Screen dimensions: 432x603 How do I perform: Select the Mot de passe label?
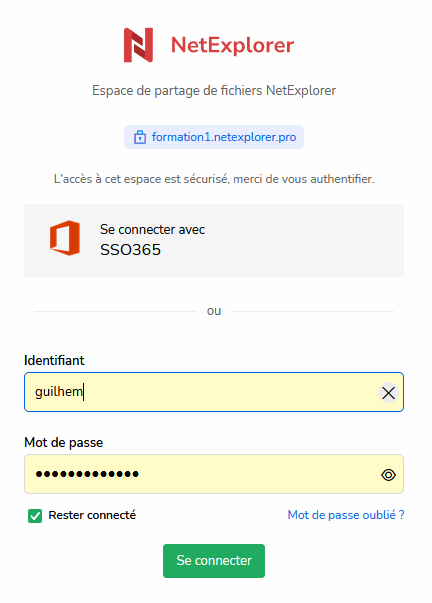coord(63,443)
